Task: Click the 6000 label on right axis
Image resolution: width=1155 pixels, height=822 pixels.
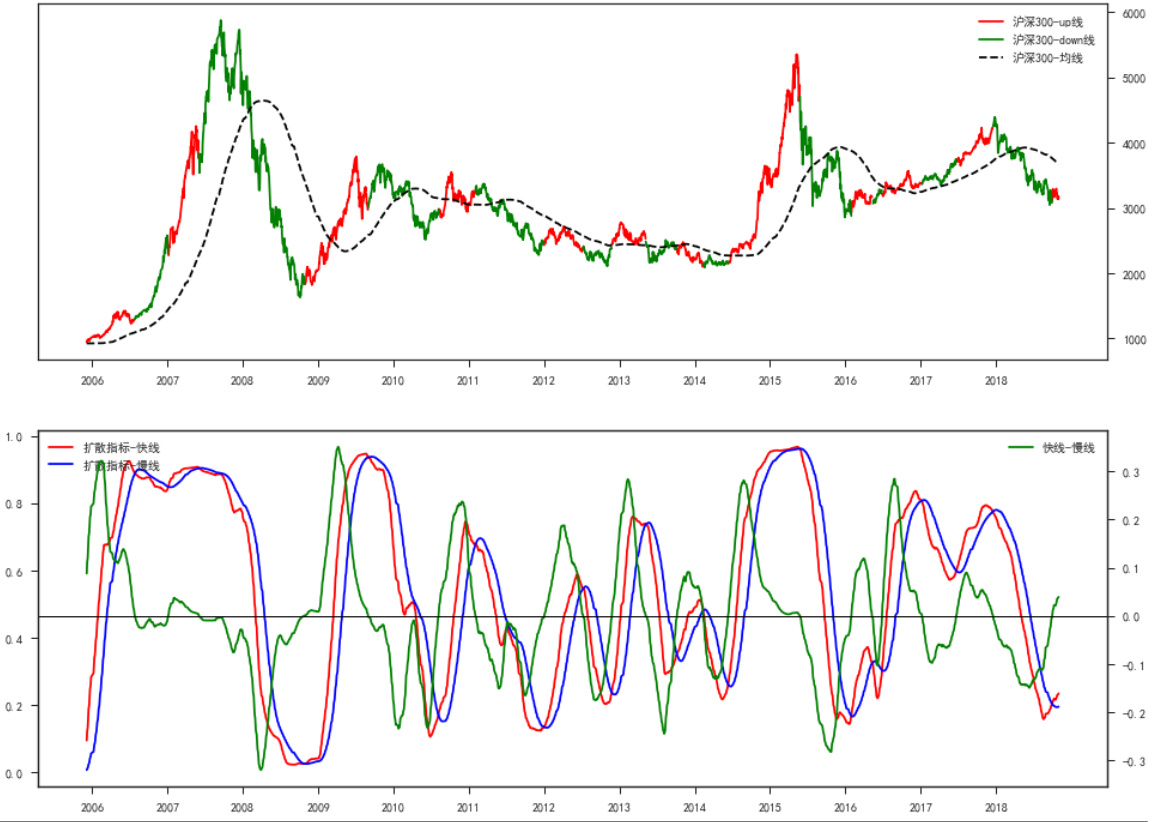Action: (x=1135, y=14)
